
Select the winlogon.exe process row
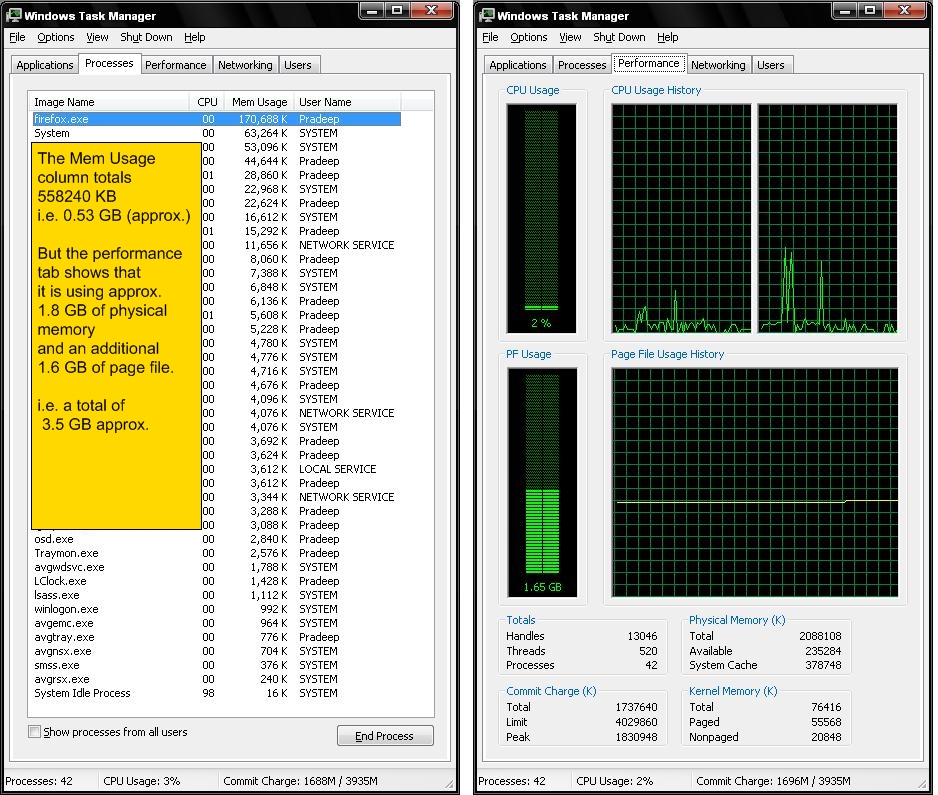[x=217, y=609]
